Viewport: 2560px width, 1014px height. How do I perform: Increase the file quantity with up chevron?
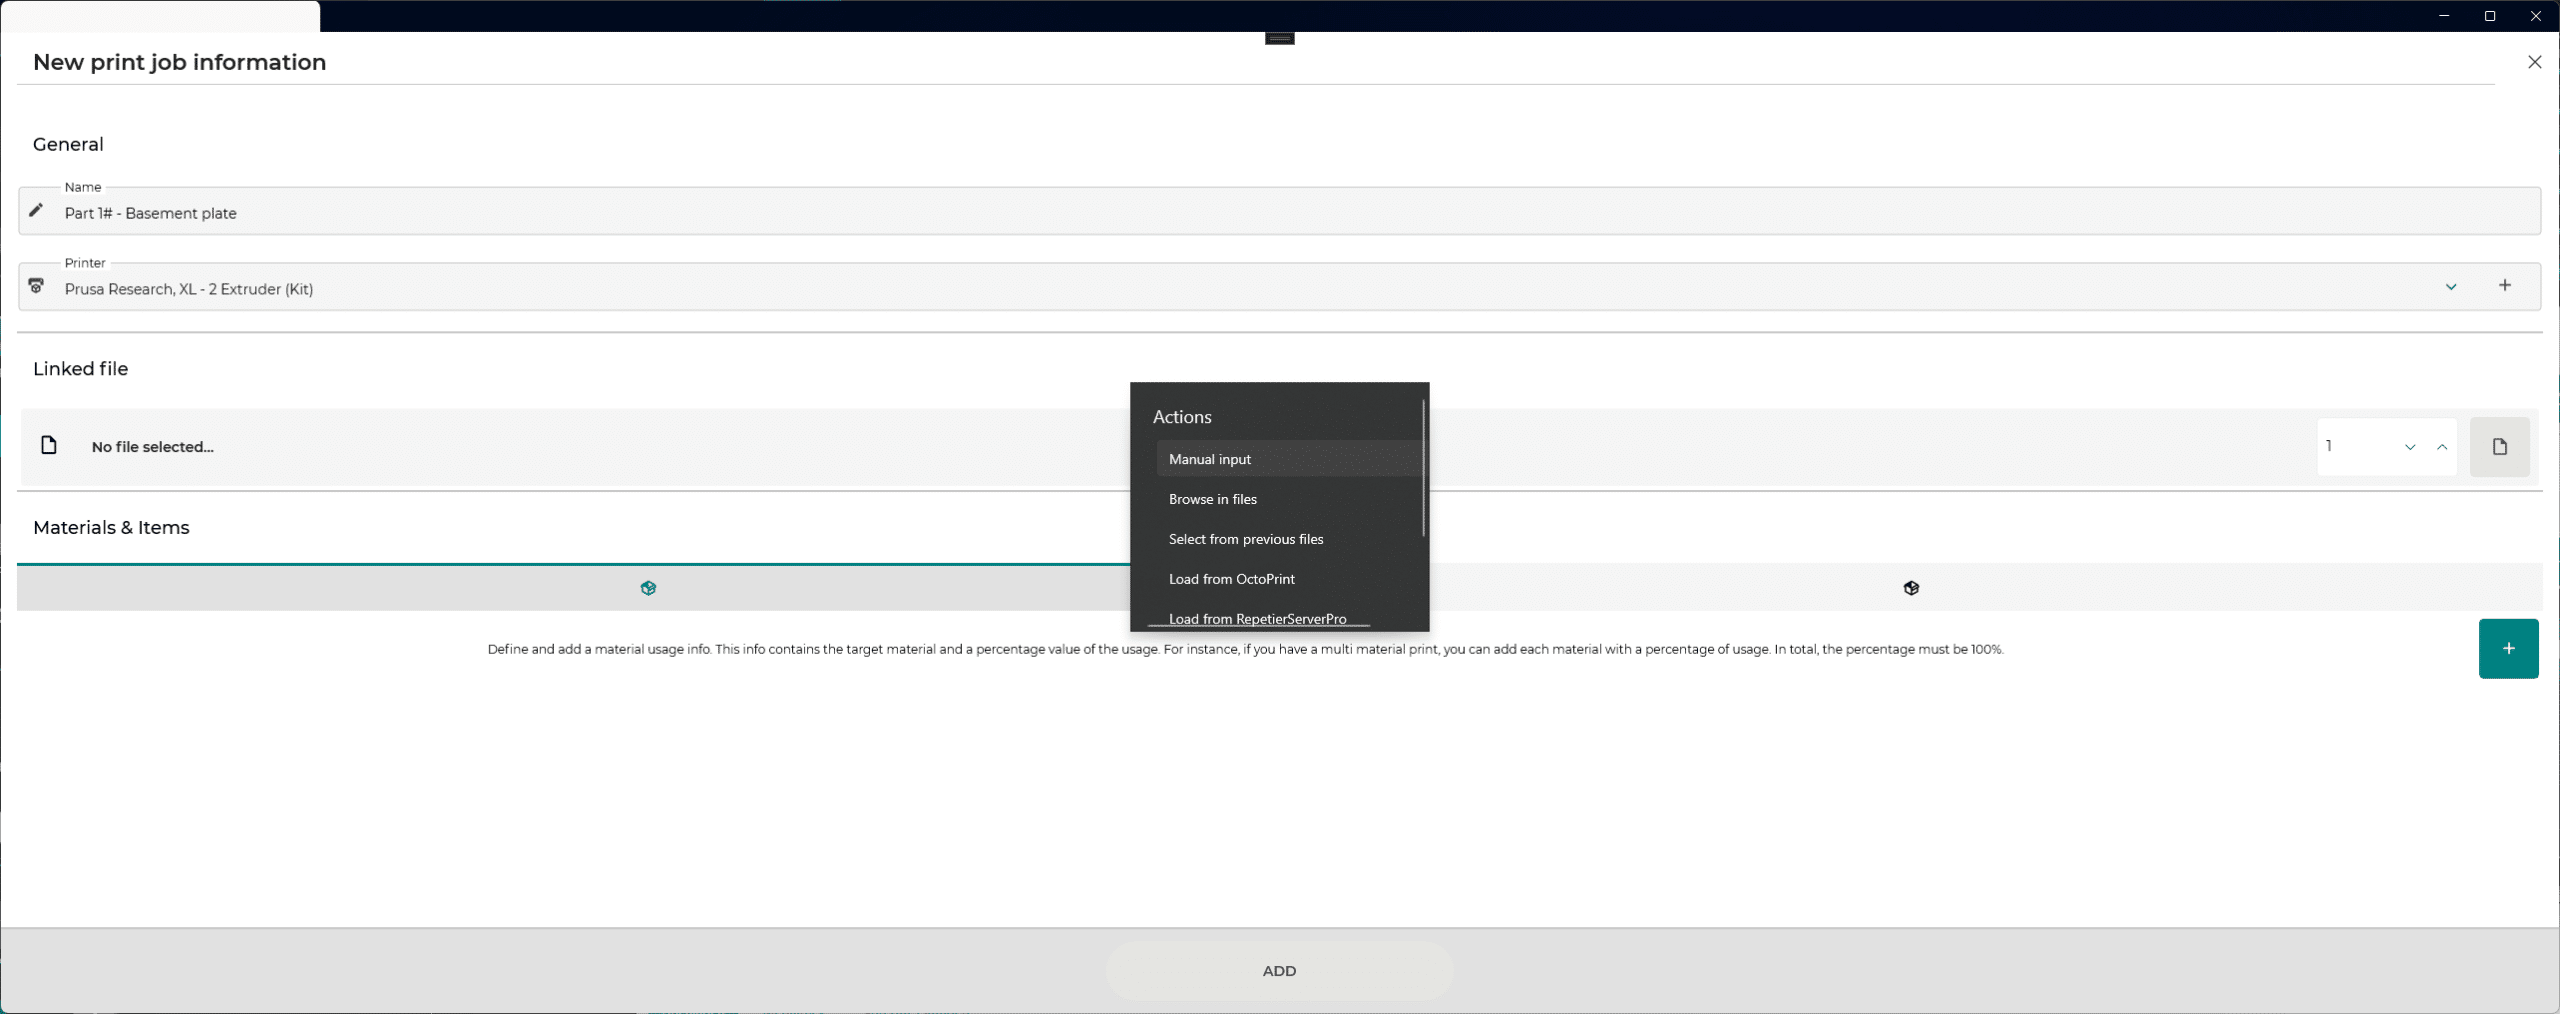tap(2442, 447)
